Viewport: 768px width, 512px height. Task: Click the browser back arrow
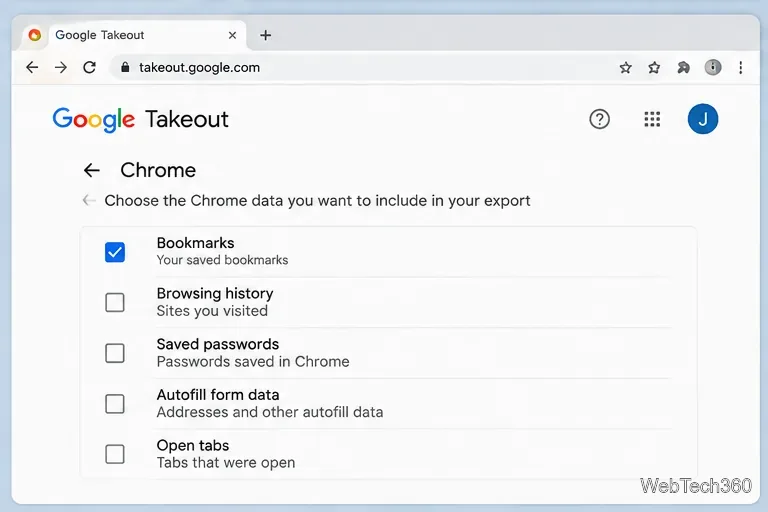tap(32, 67)
